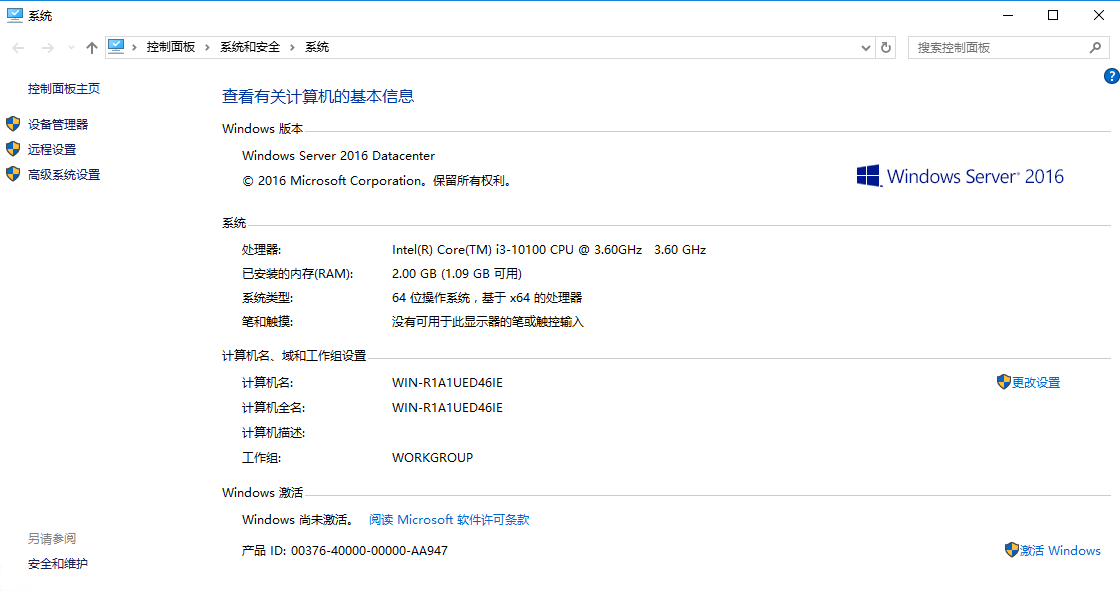This screenshot has height=591, width=1120.
Task: Click the shield icon beside 远程设置
Action: (13, 149)
